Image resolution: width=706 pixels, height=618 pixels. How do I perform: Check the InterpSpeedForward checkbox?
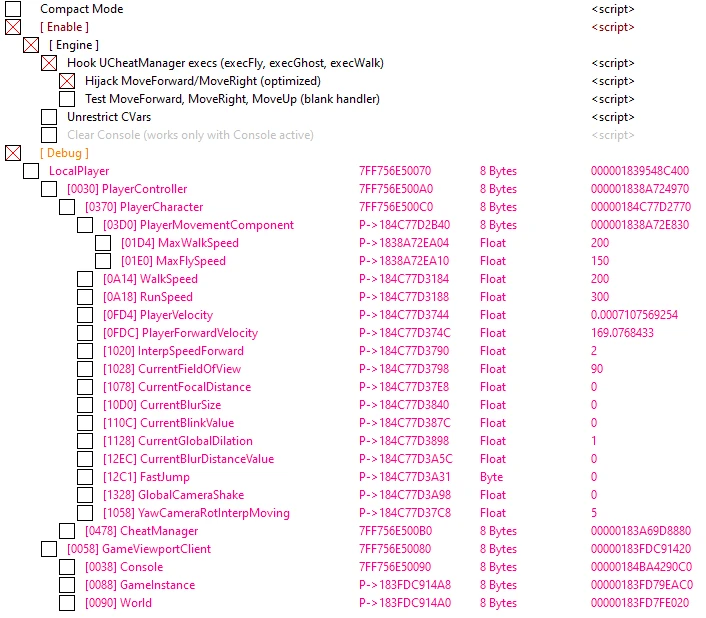[x=85, y=351]
